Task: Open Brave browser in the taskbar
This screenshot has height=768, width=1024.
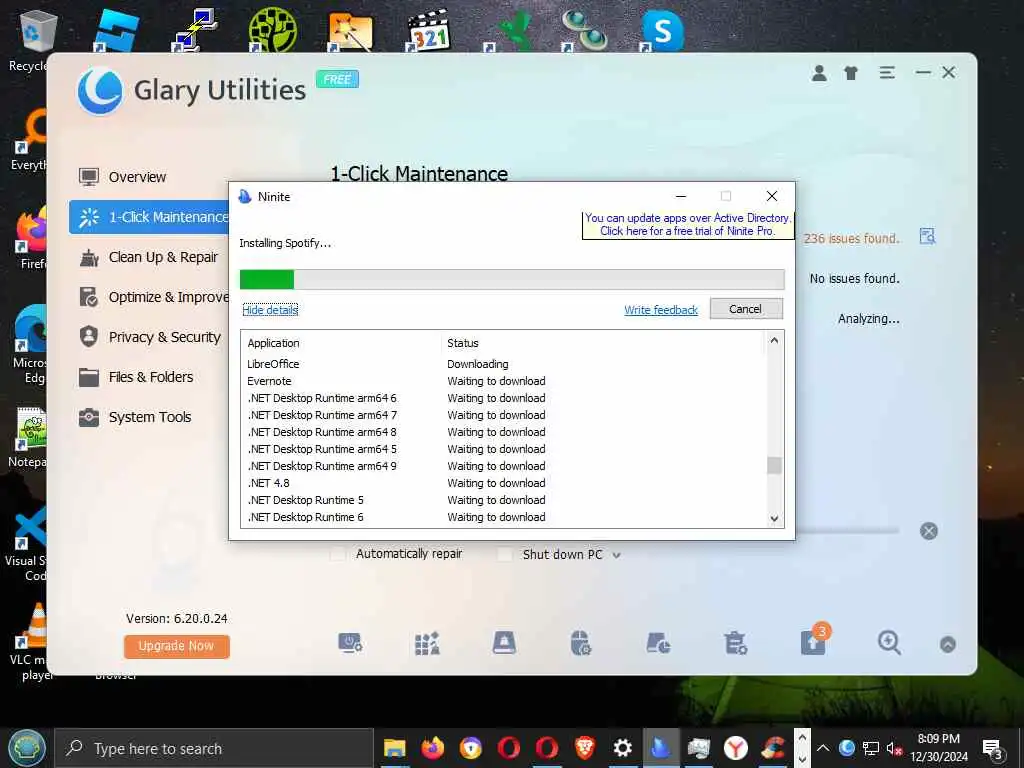Action: coord(584,748)
